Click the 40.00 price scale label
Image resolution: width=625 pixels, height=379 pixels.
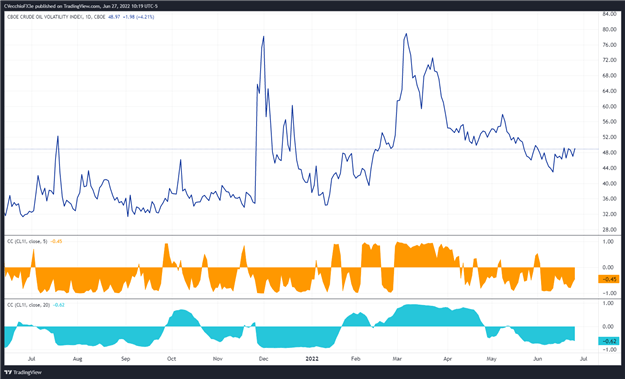click(610, 184)
